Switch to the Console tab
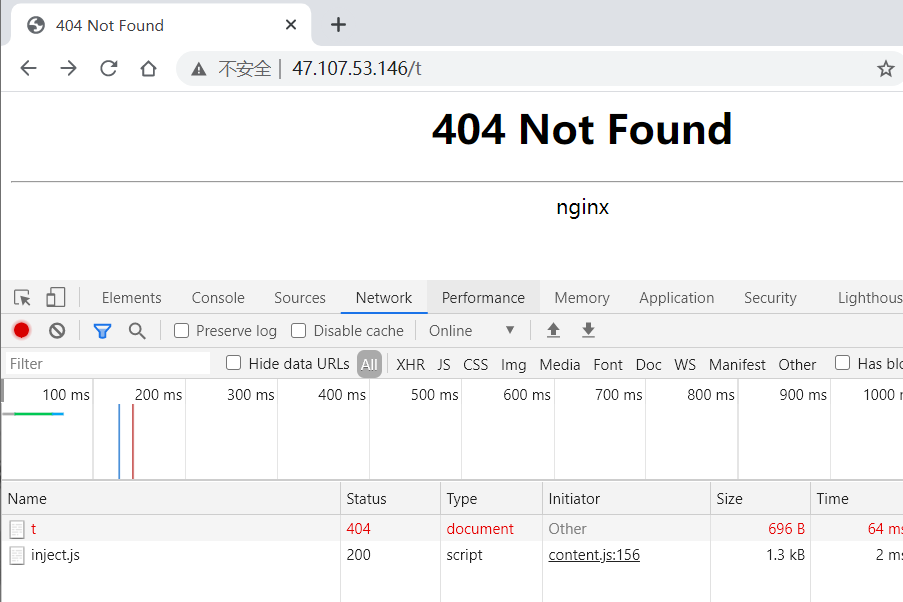903x602 pixels. click(x=218, y=298)
